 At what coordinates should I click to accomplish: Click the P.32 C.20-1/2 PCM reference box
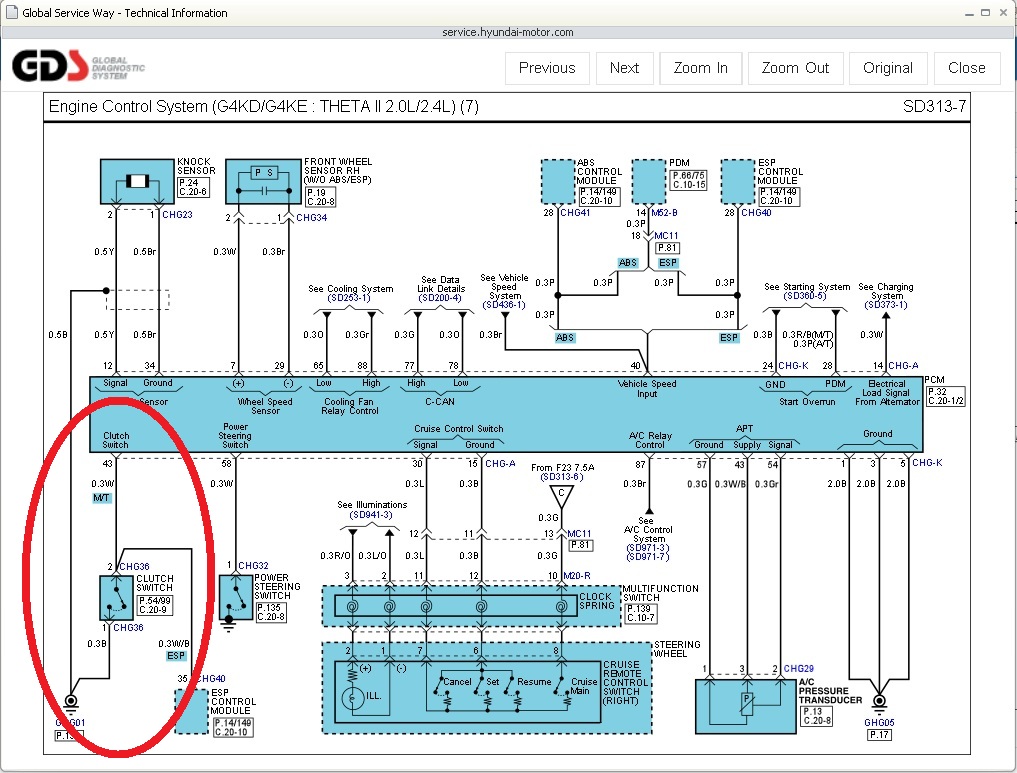pyautogui.click(x=945, y=396)
